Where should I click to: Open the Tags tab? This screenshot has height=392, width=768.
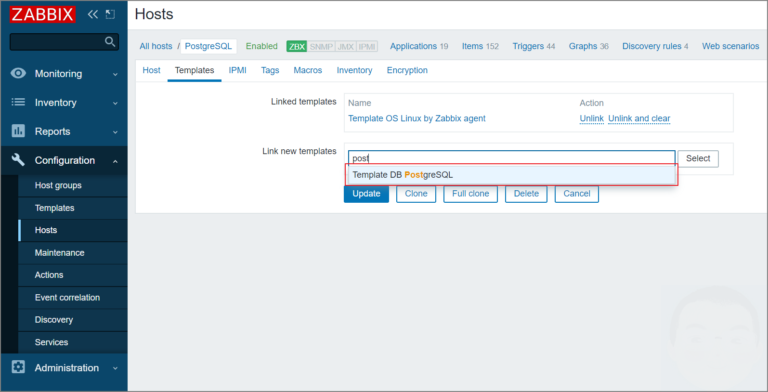[270, 70]
